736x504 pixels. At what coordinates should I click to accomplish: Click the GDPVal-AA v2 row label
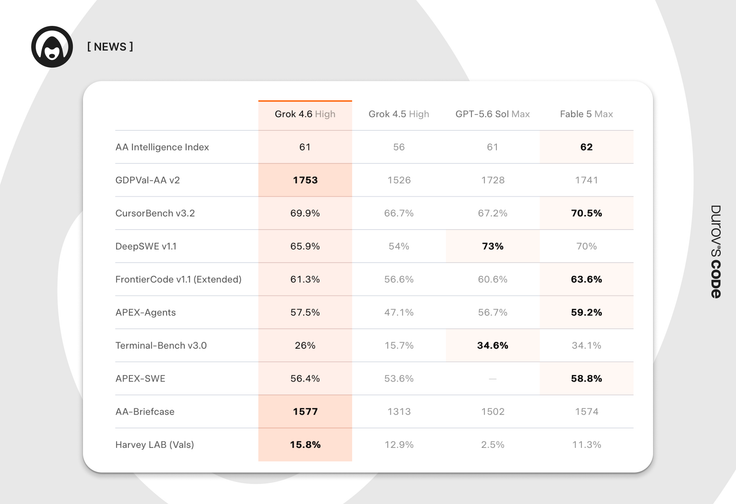[147, 180]
